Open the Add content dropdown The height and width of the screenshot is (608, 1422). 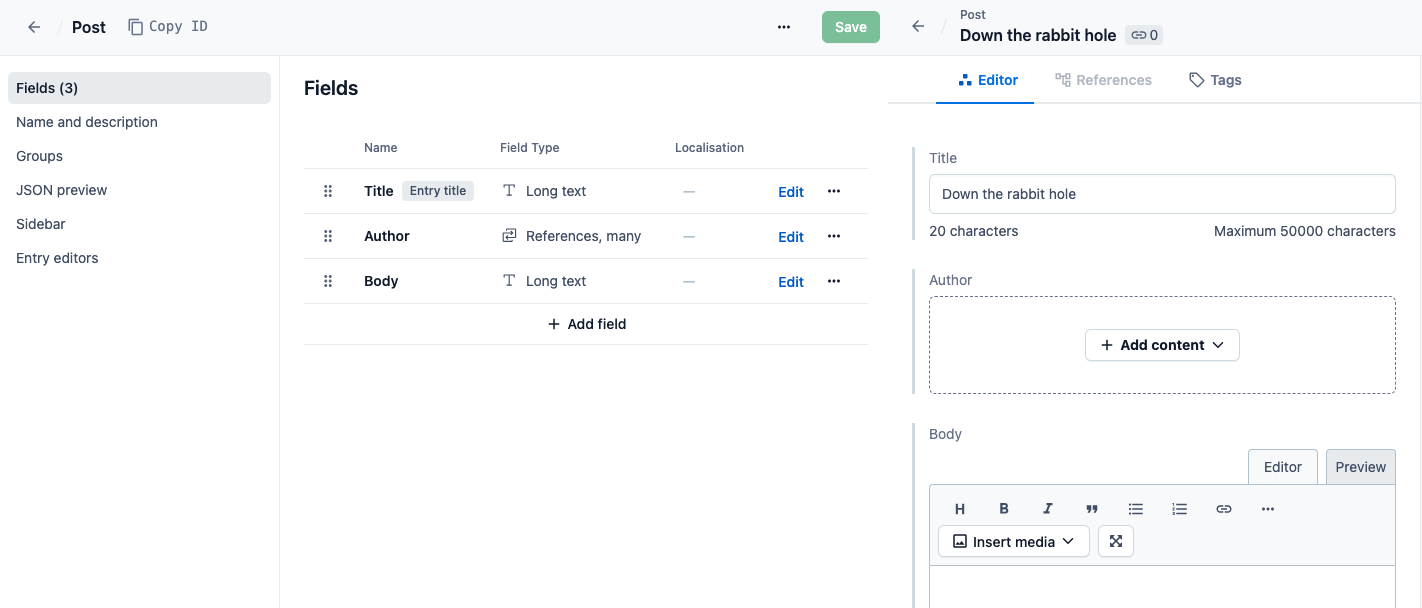[x=1162, y=345]
